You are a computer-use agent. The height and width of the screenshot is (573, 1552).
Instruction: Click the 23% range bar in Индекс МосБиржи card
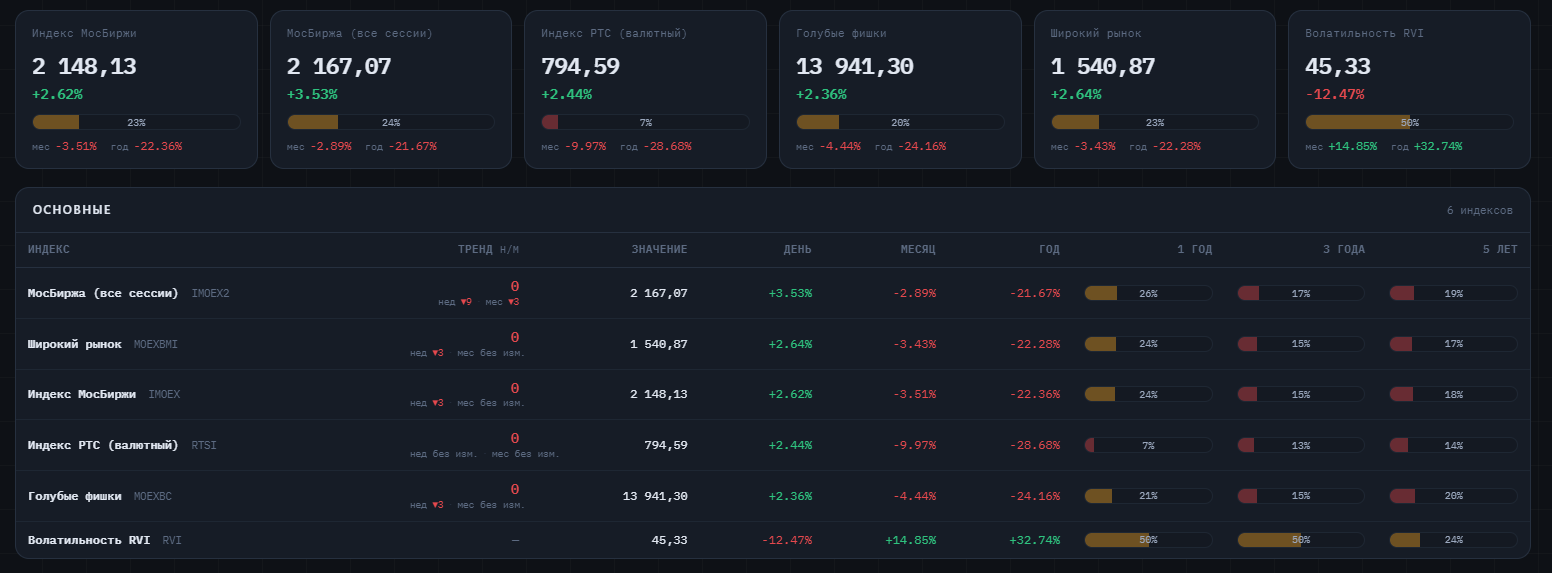click(x=136, y=122)
